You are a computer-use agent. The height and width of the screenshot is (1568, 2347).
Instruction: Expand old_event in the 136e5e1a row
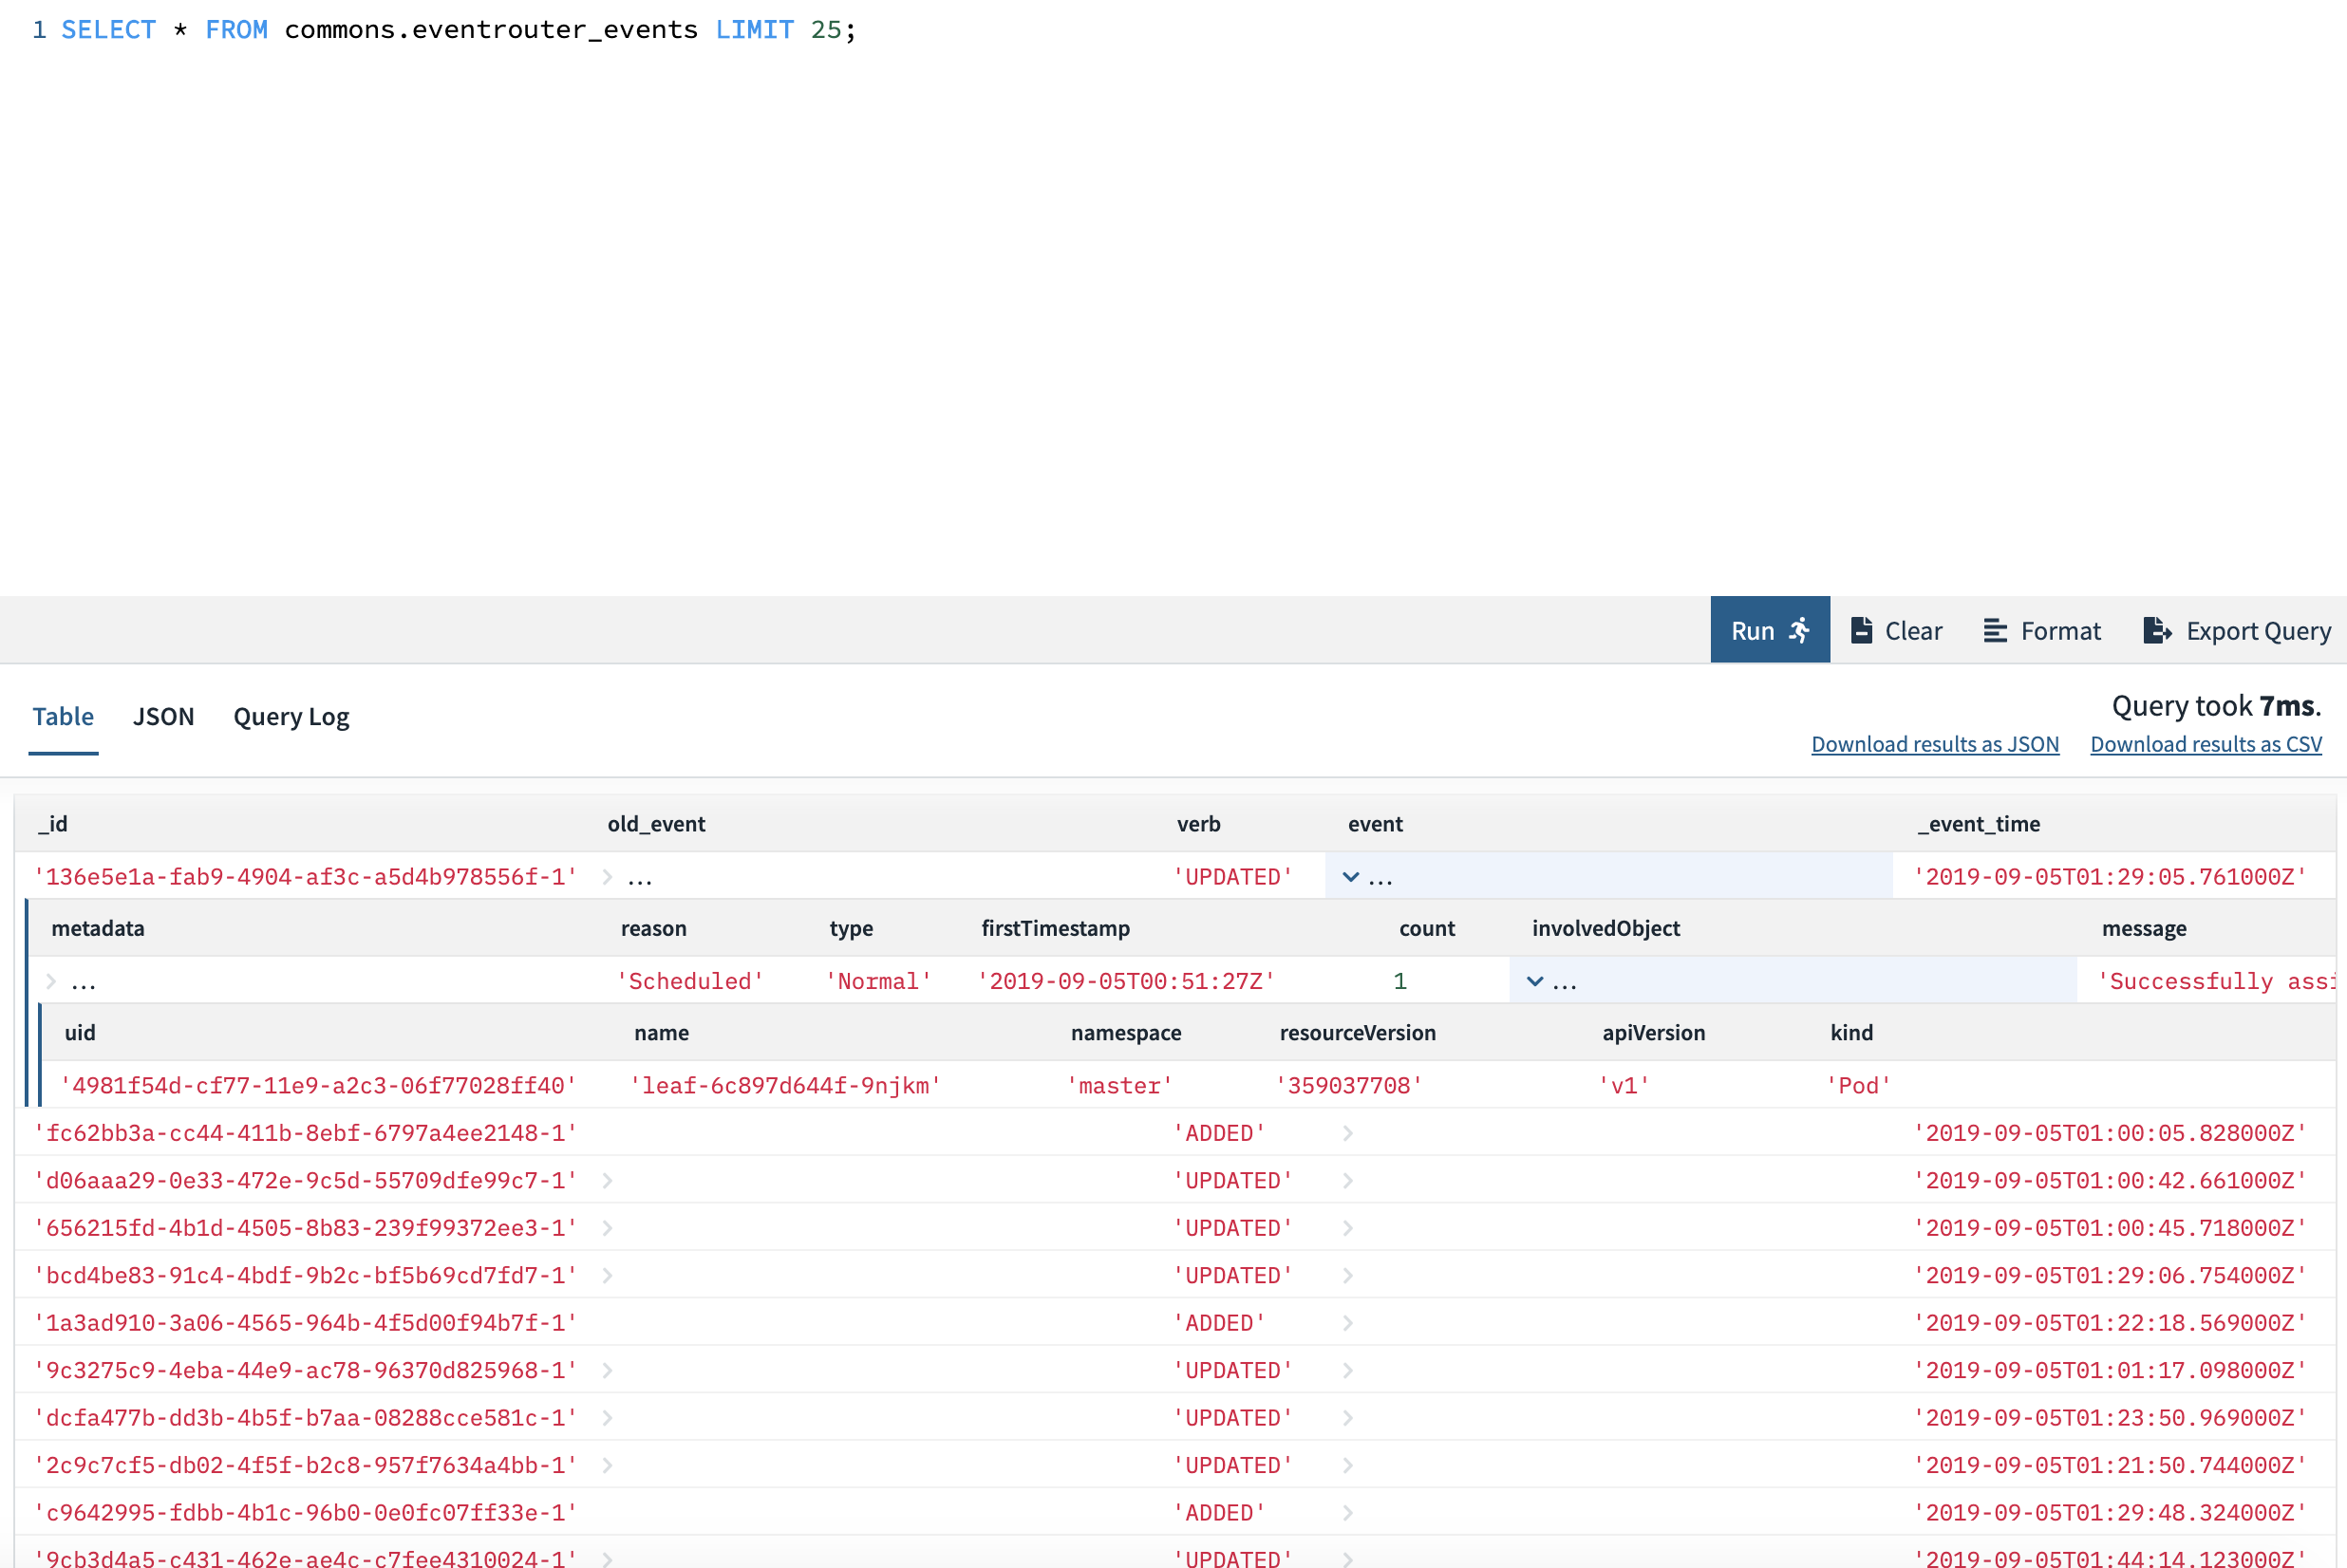pyautogui.click(x=608, y=877)
